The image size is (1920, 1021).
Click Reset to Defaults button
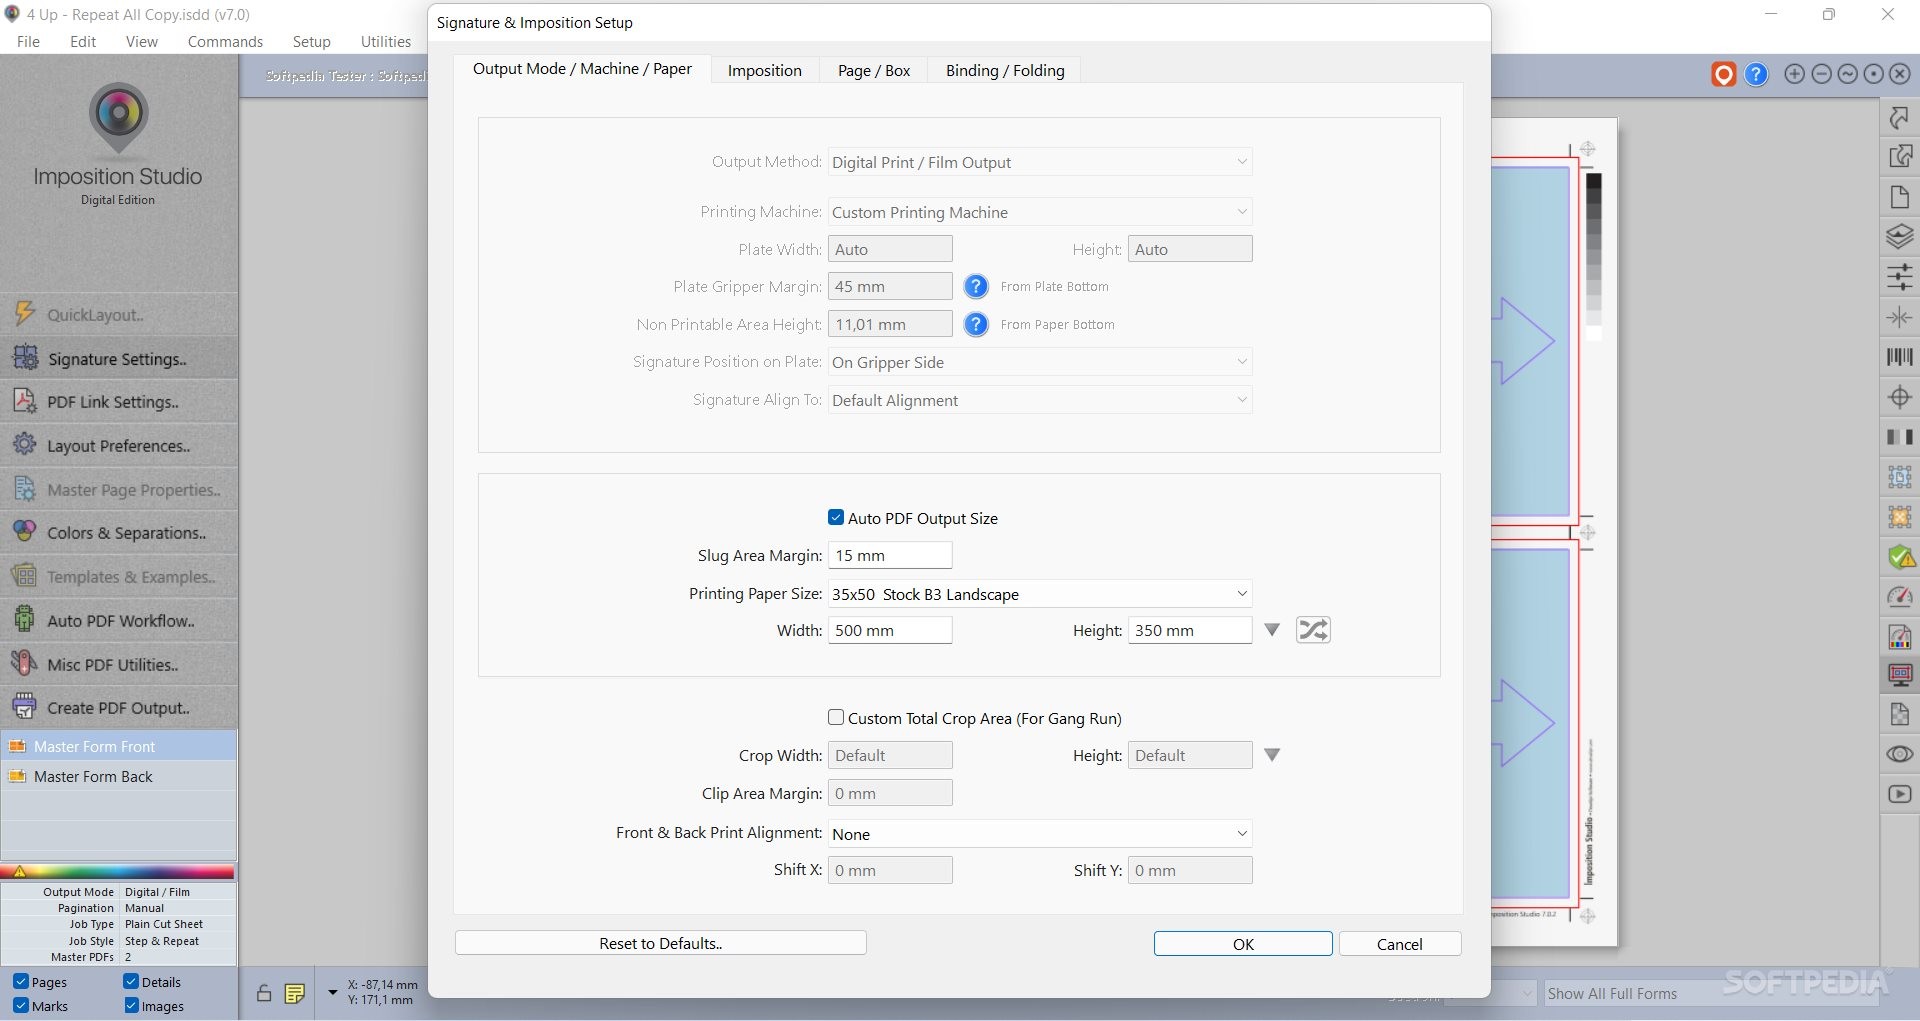(661, 943)
